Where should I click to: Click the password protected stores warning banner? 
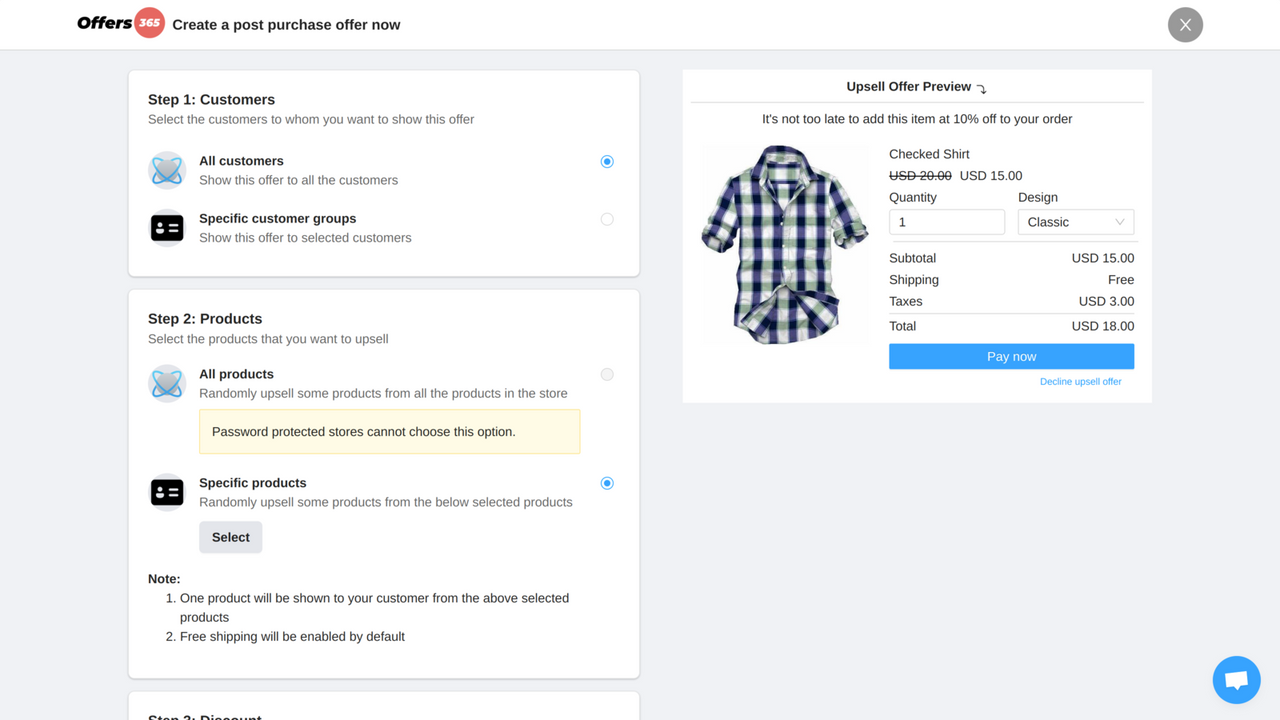(x=389, y=431)
